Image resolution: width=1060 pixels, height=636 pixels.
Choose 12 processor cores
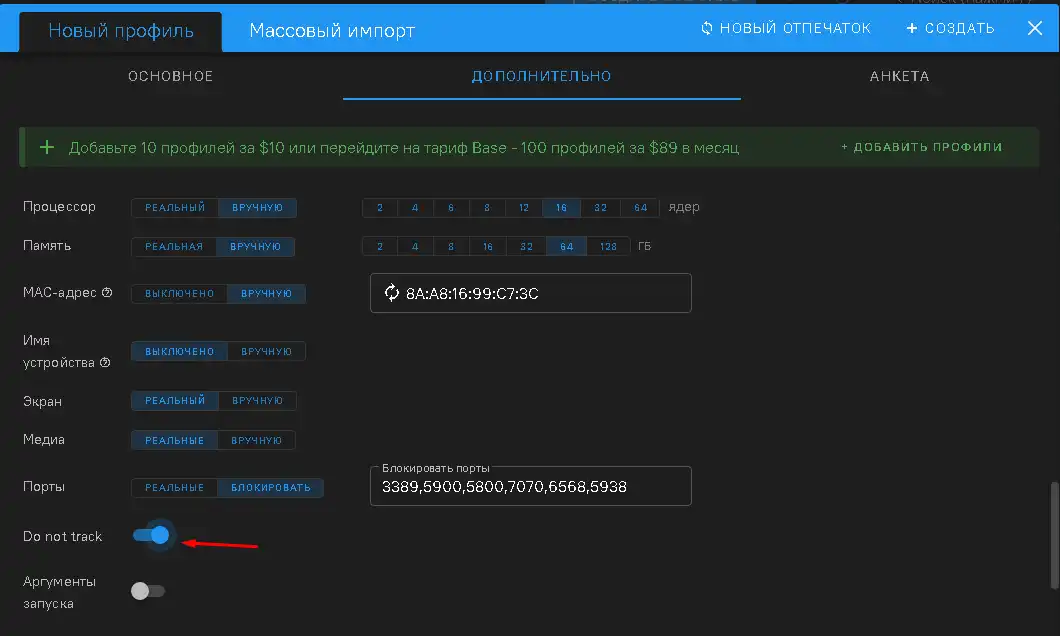[524, 207]
